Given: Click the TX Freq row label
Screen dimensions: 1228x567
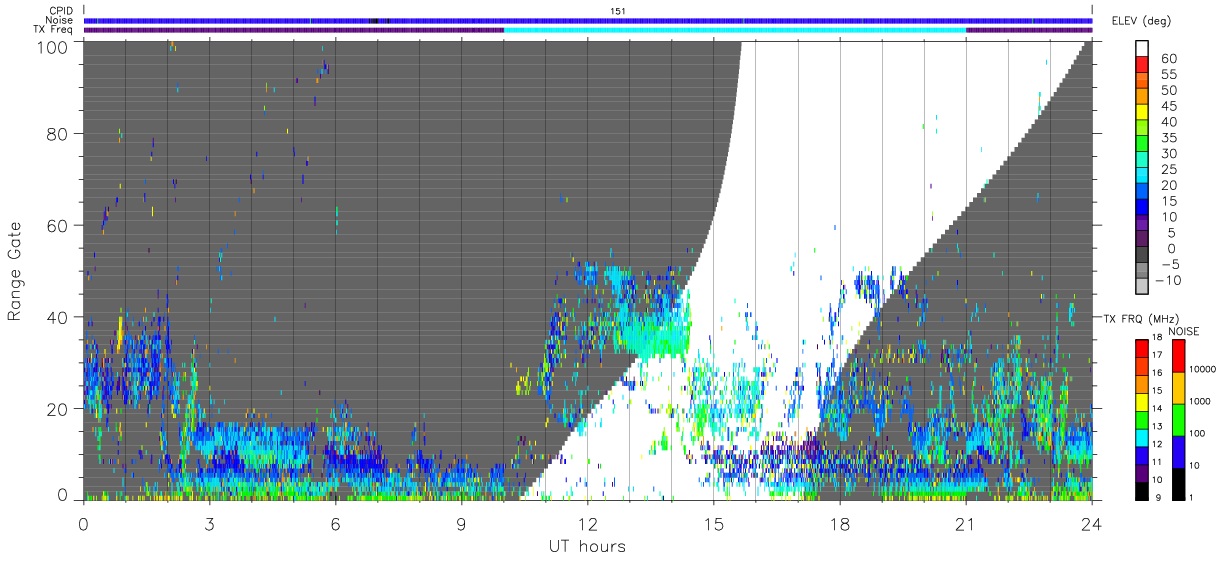Looking at the screenshot, I should [54, 29].
